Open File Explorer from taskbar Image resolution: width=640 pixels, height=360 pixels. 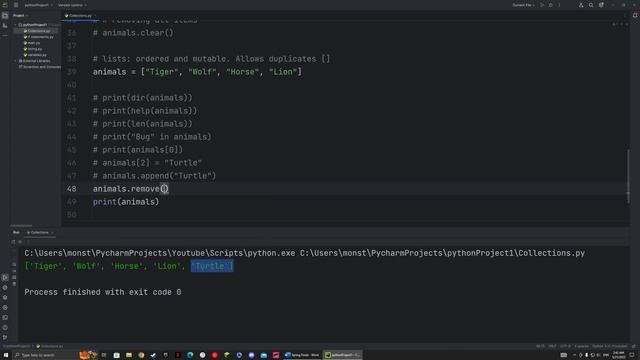129,355
